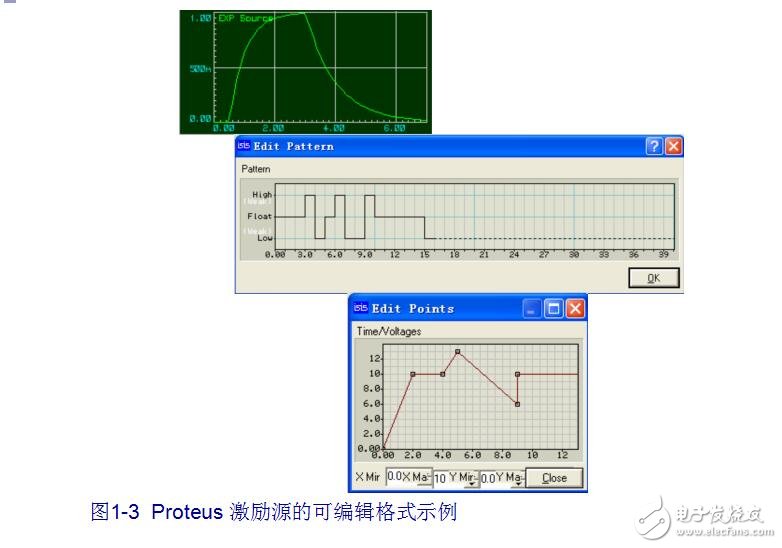Click the 'Low' level label in Edit Pattern
This screenshot has width=782, height=548.
(x=265, y=238)
